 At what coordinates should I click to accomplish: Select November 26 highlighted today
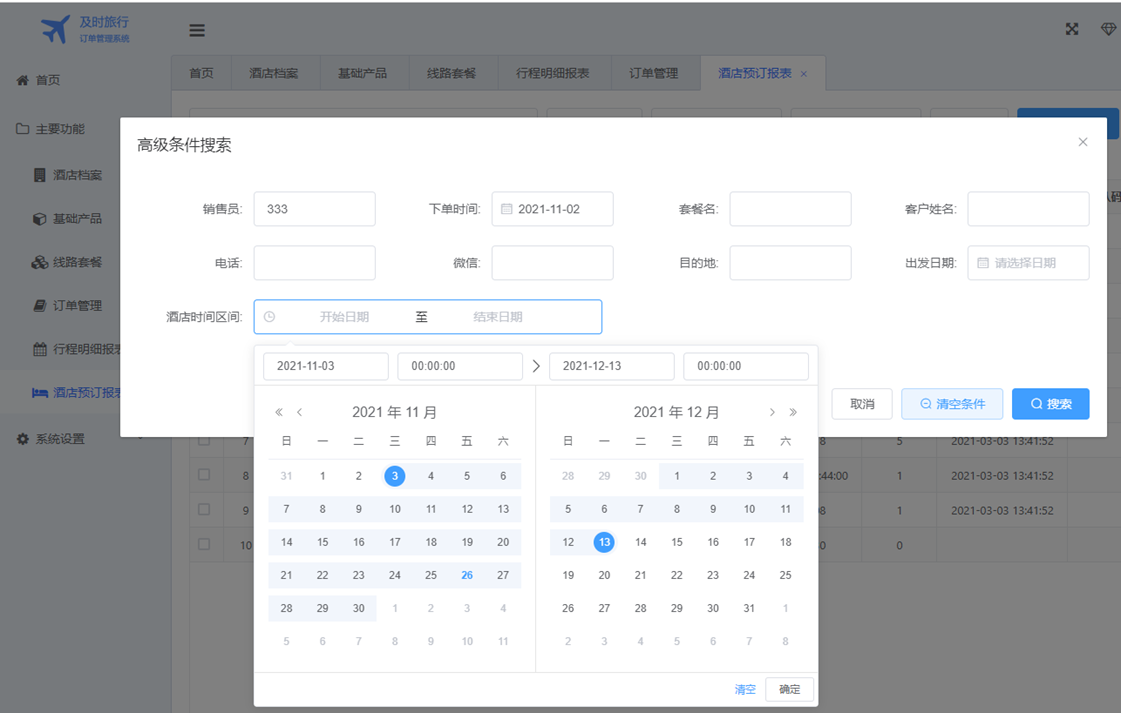tap(467, 576)
